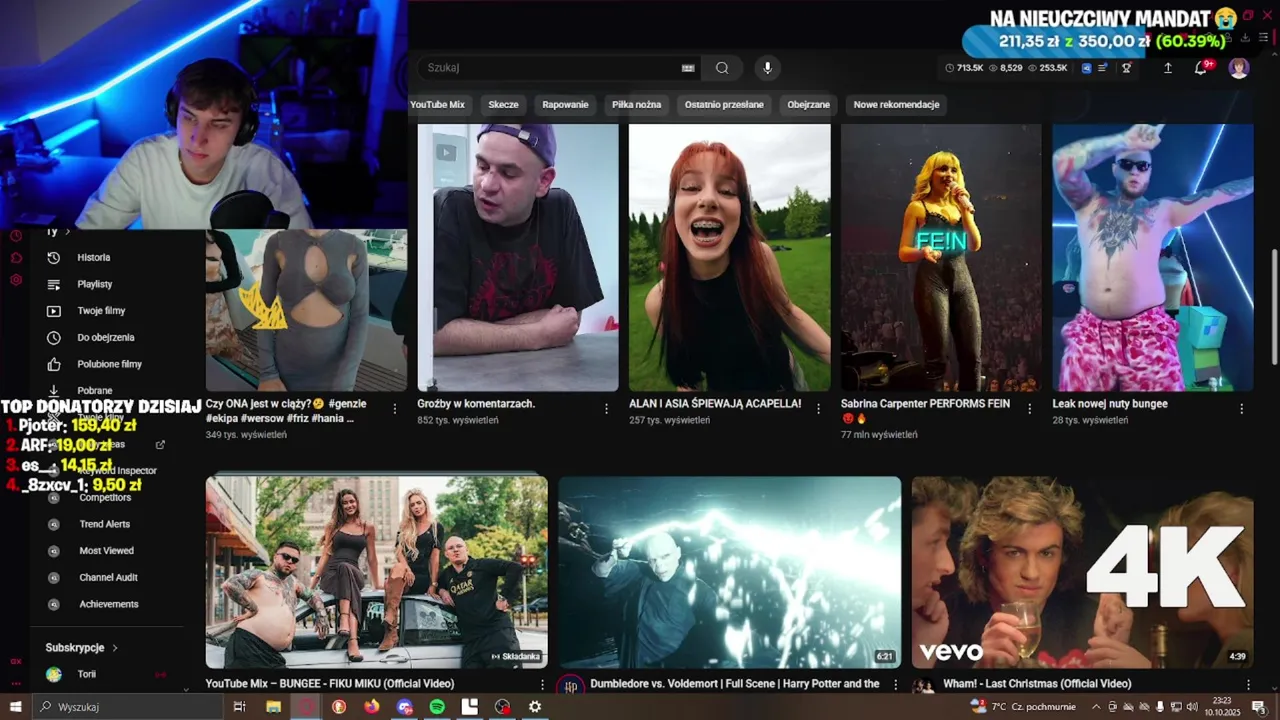Viewport: 1280px width, 720px height.
Task: Open the 'ALAN I ASIA ŚPIEWAJĄ ACAPELLA!' title
Action: coord(715,404)
